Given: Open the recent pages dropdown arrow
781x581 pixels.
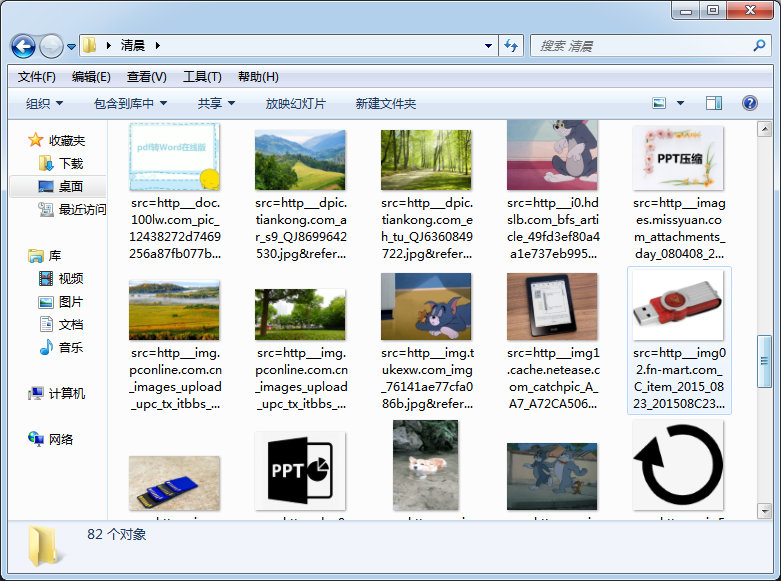Looking at the screenshot, I should coord(71,47).
